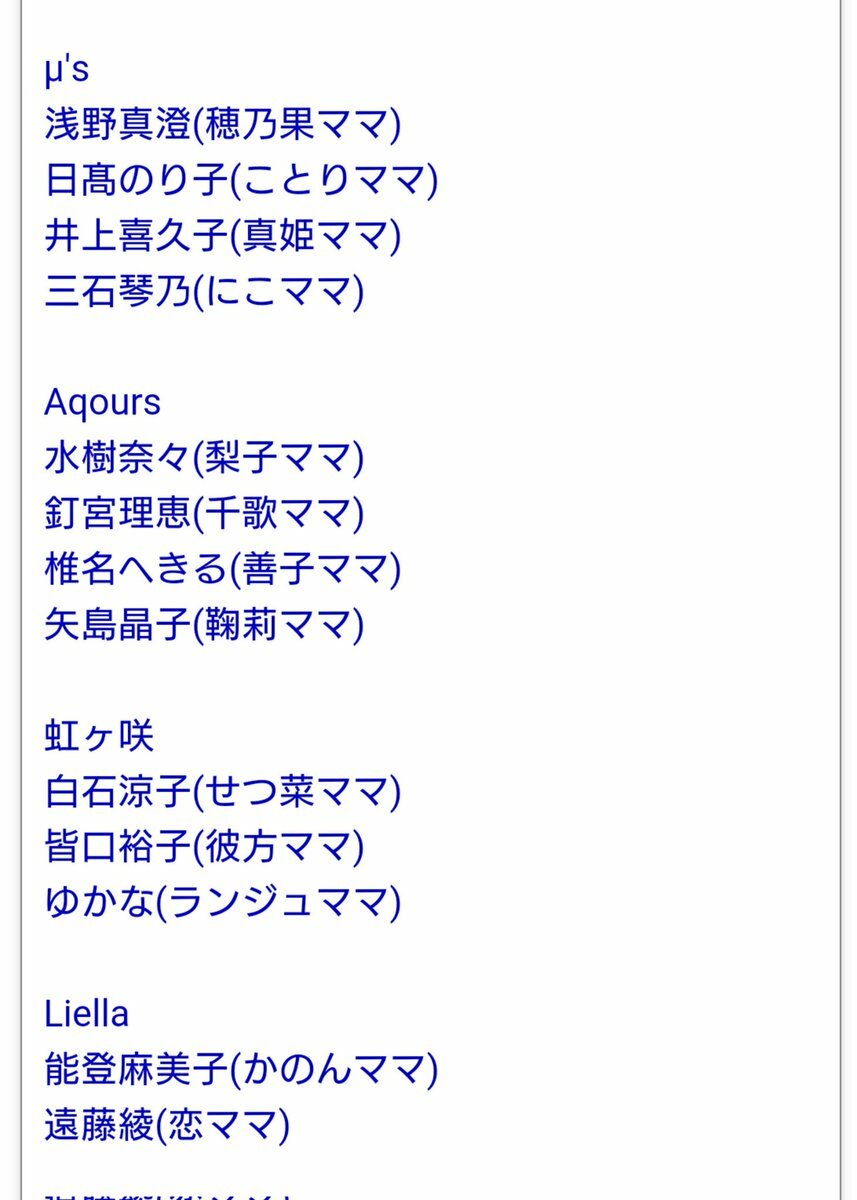Image resolution: width=857 pixels, height=1200 pixels.
Task: Click 皆口裕子(彼方ママ) entry
Action: tap(204, 848)
